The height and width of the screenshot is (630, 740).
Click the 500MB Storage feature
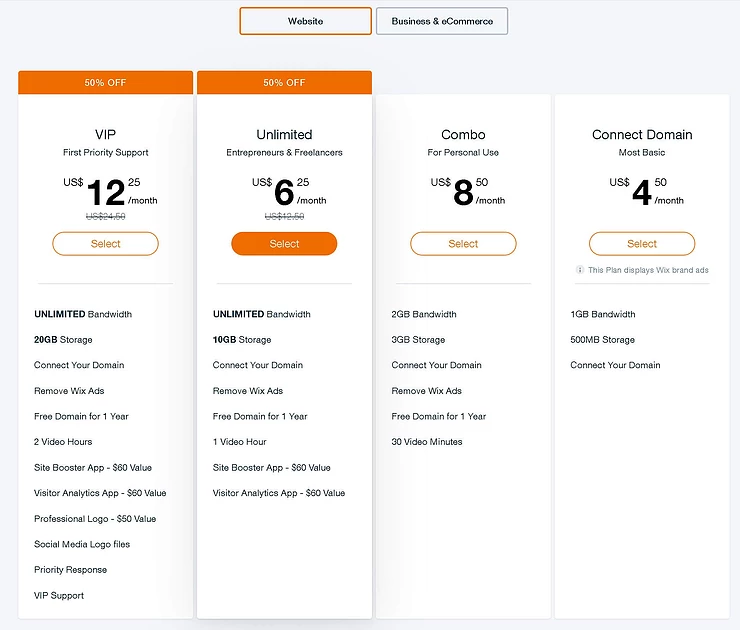[x=602, y=340]
